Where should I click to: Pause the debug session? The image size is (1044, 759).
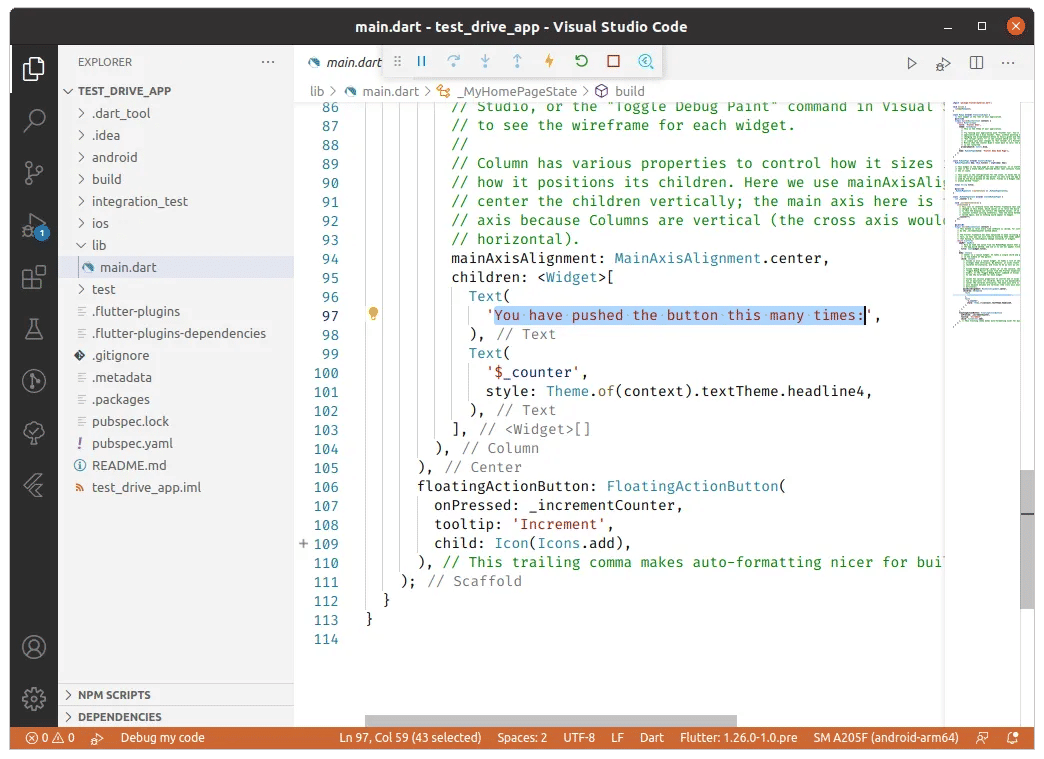[421, 61]
